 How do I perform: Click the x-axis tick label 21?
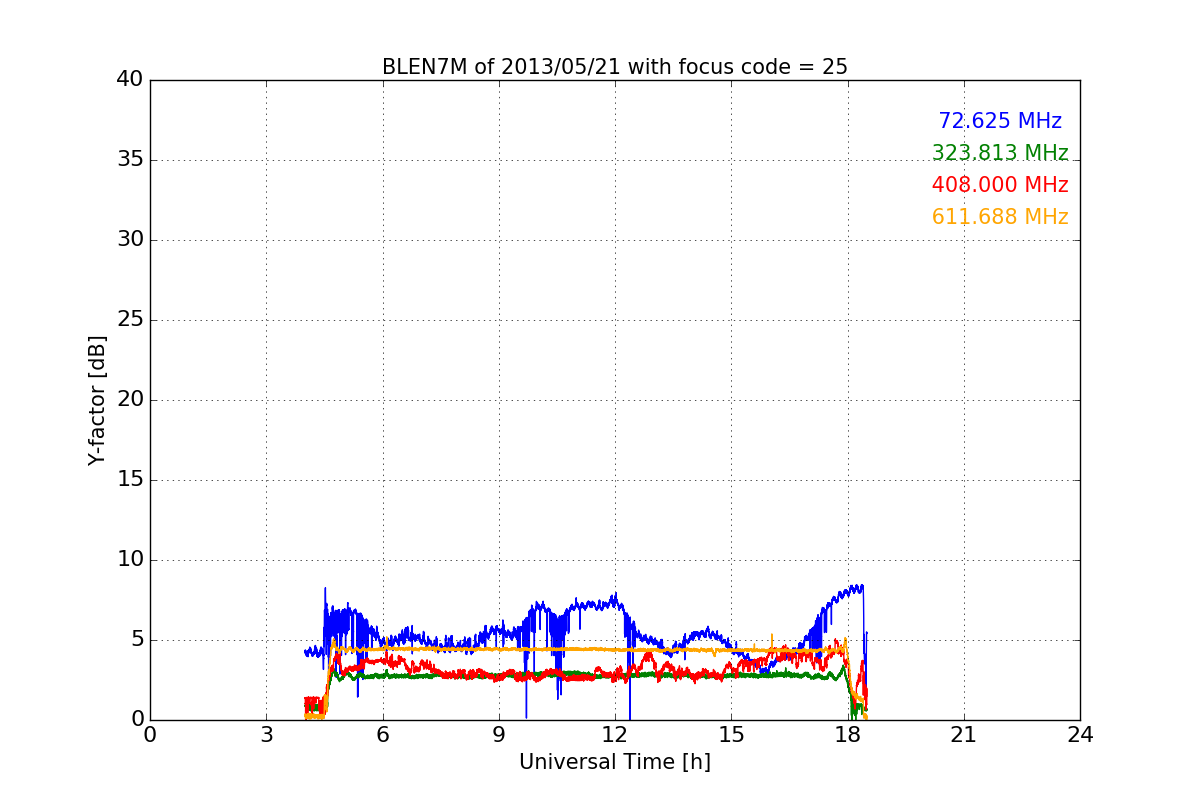pyautogui.click(x=964, y=735)
